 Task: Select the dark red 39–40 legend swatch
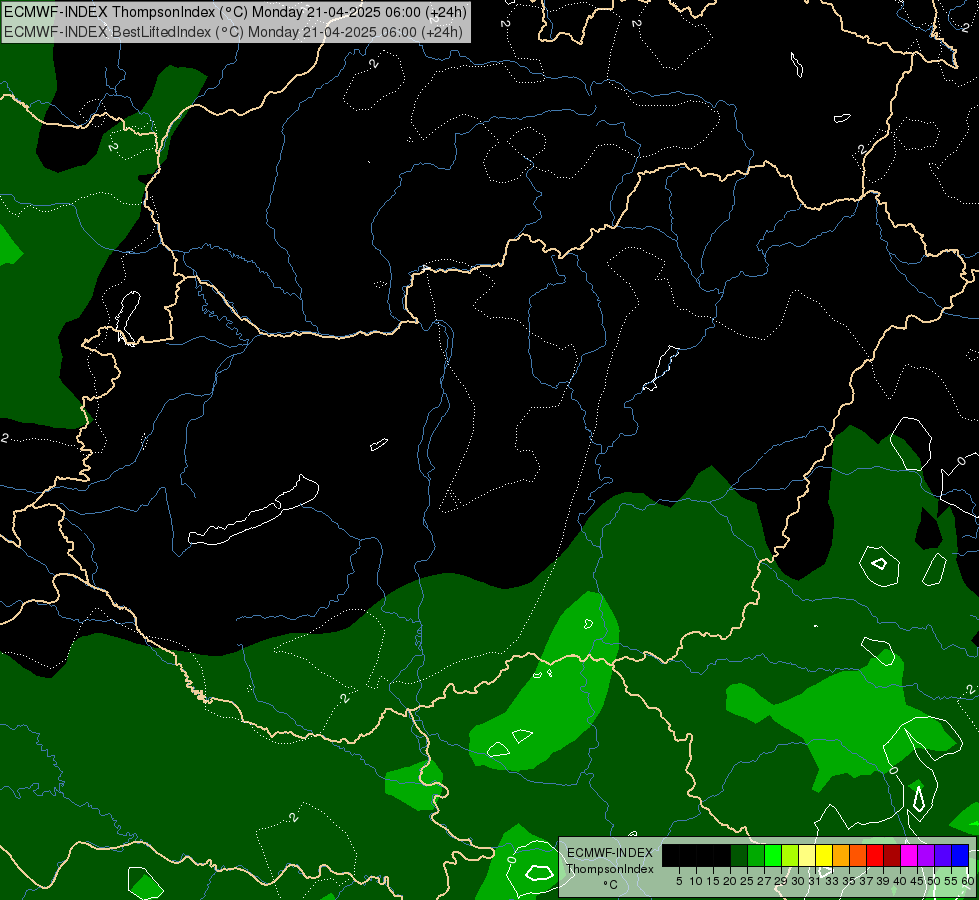click(x=892, y=856)
